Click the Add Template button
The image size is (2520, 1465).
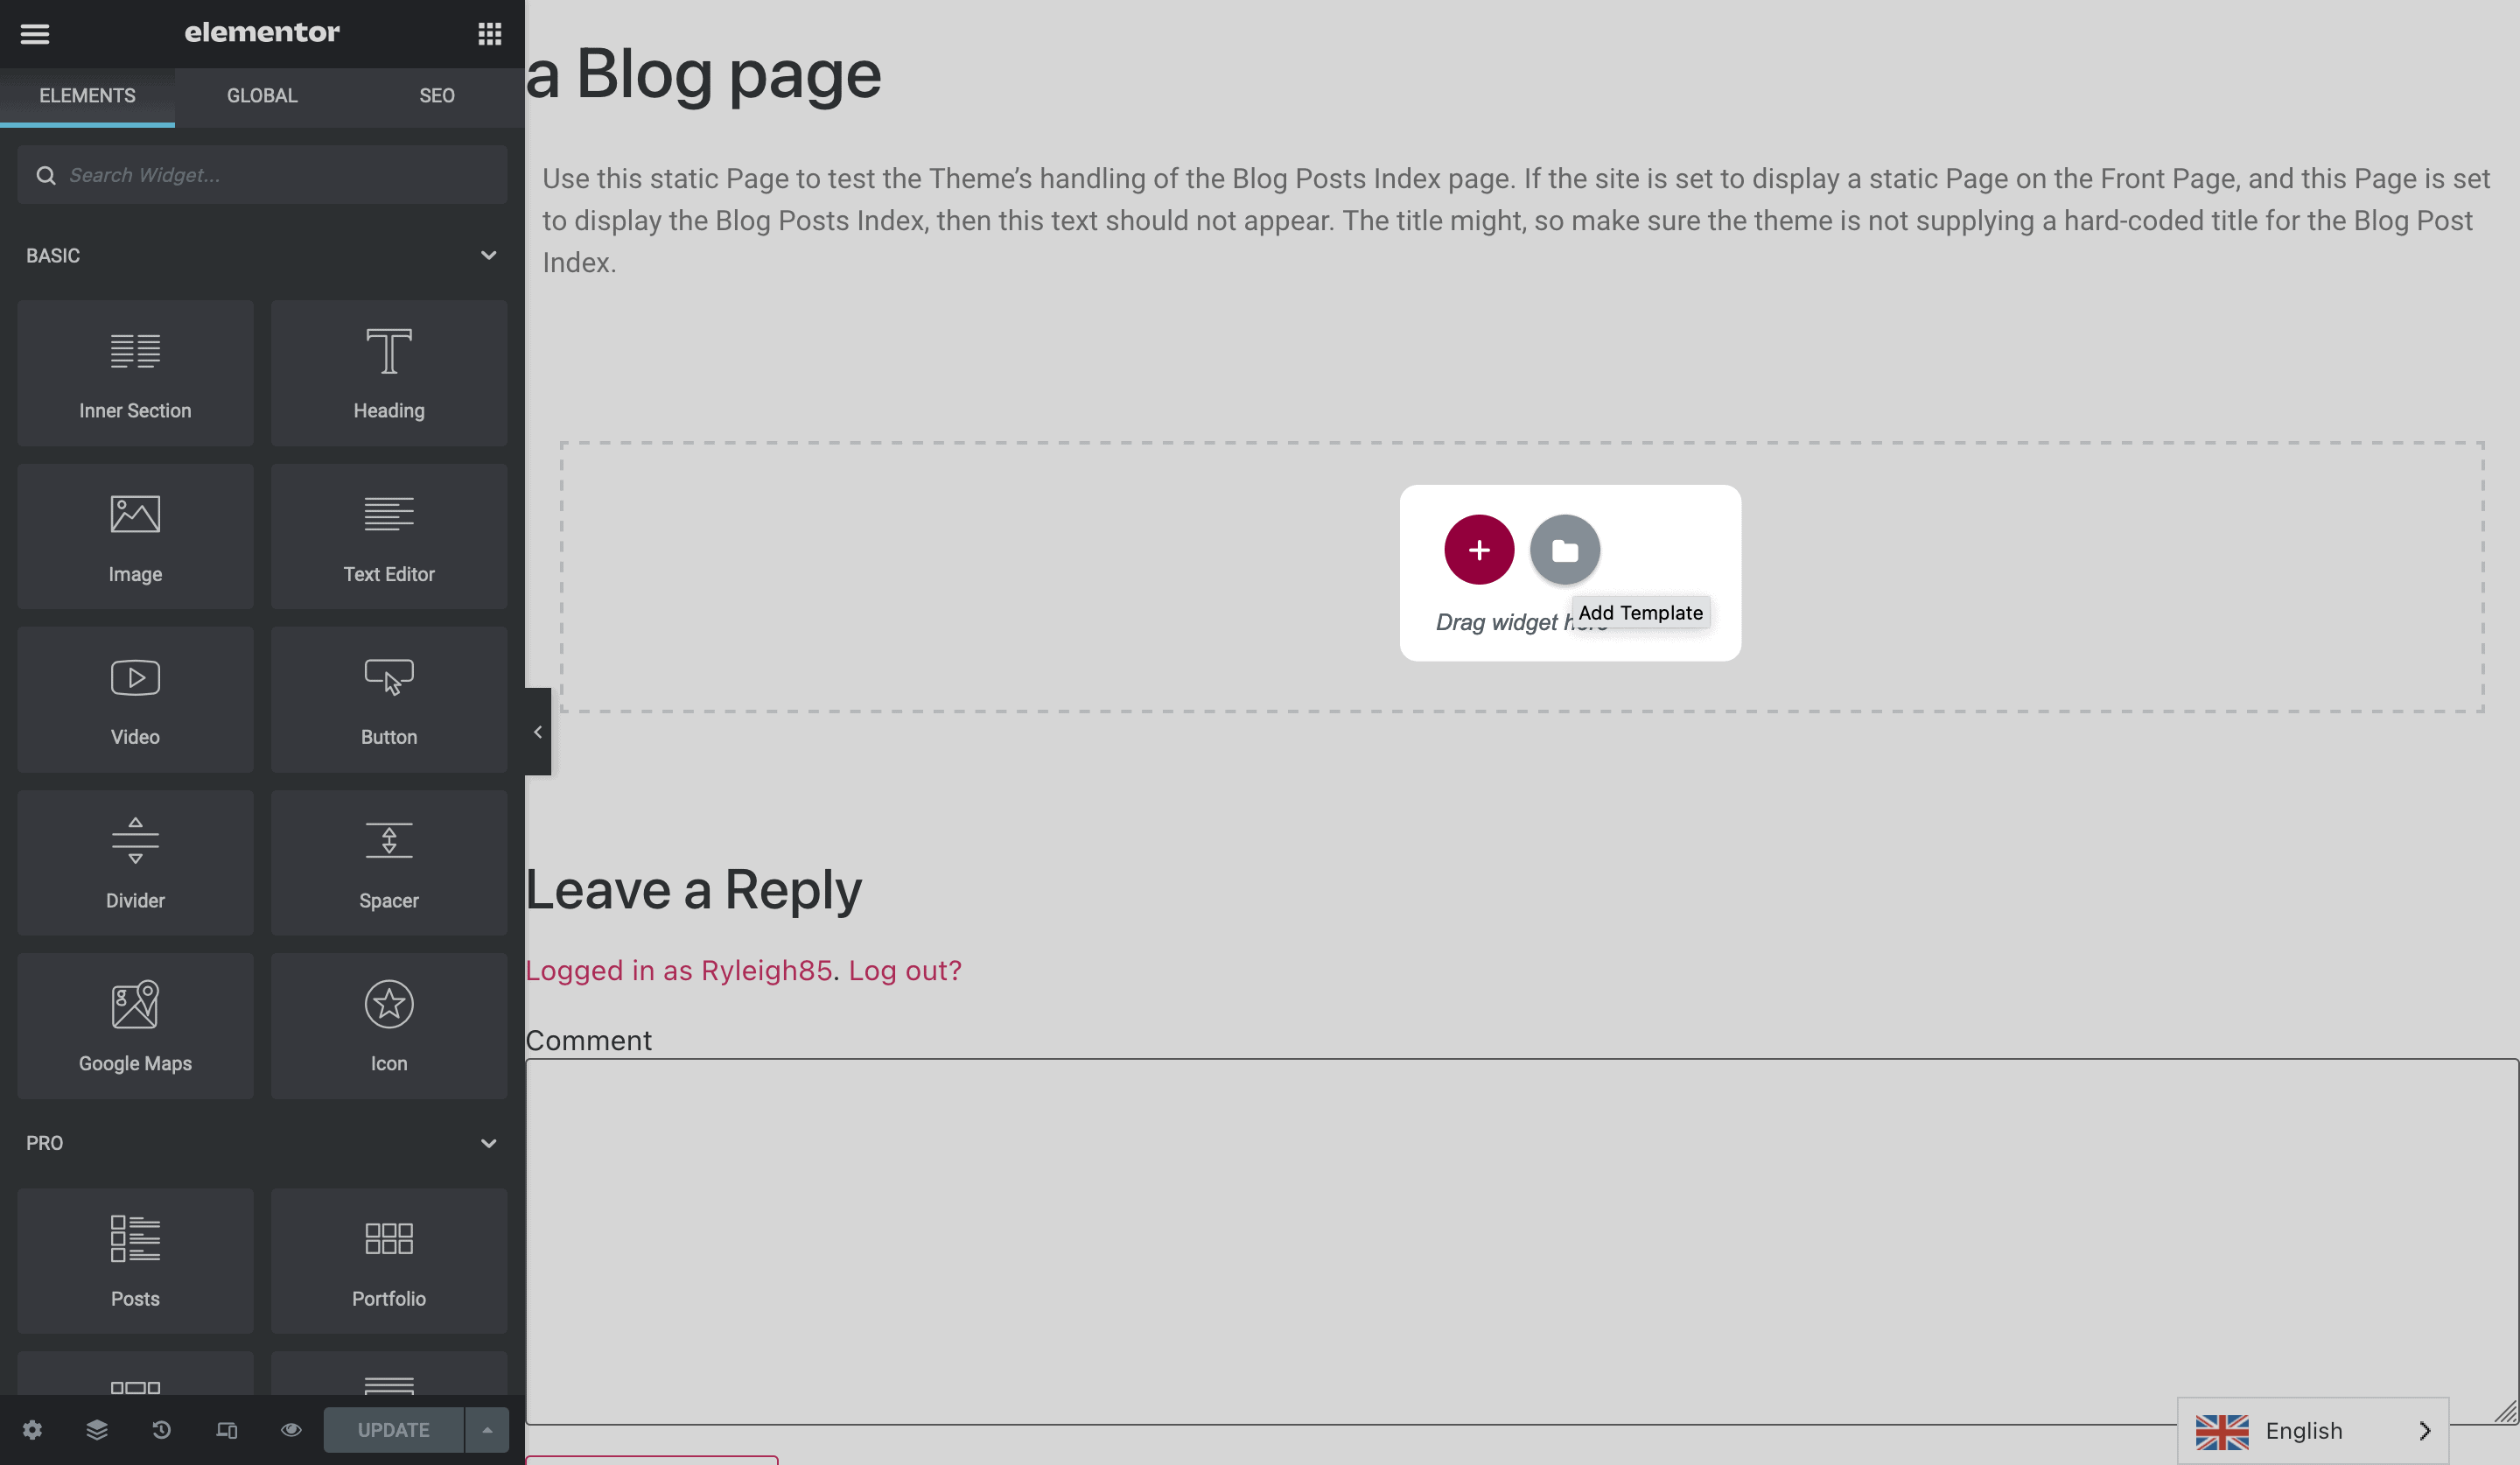click(1565, 550)
